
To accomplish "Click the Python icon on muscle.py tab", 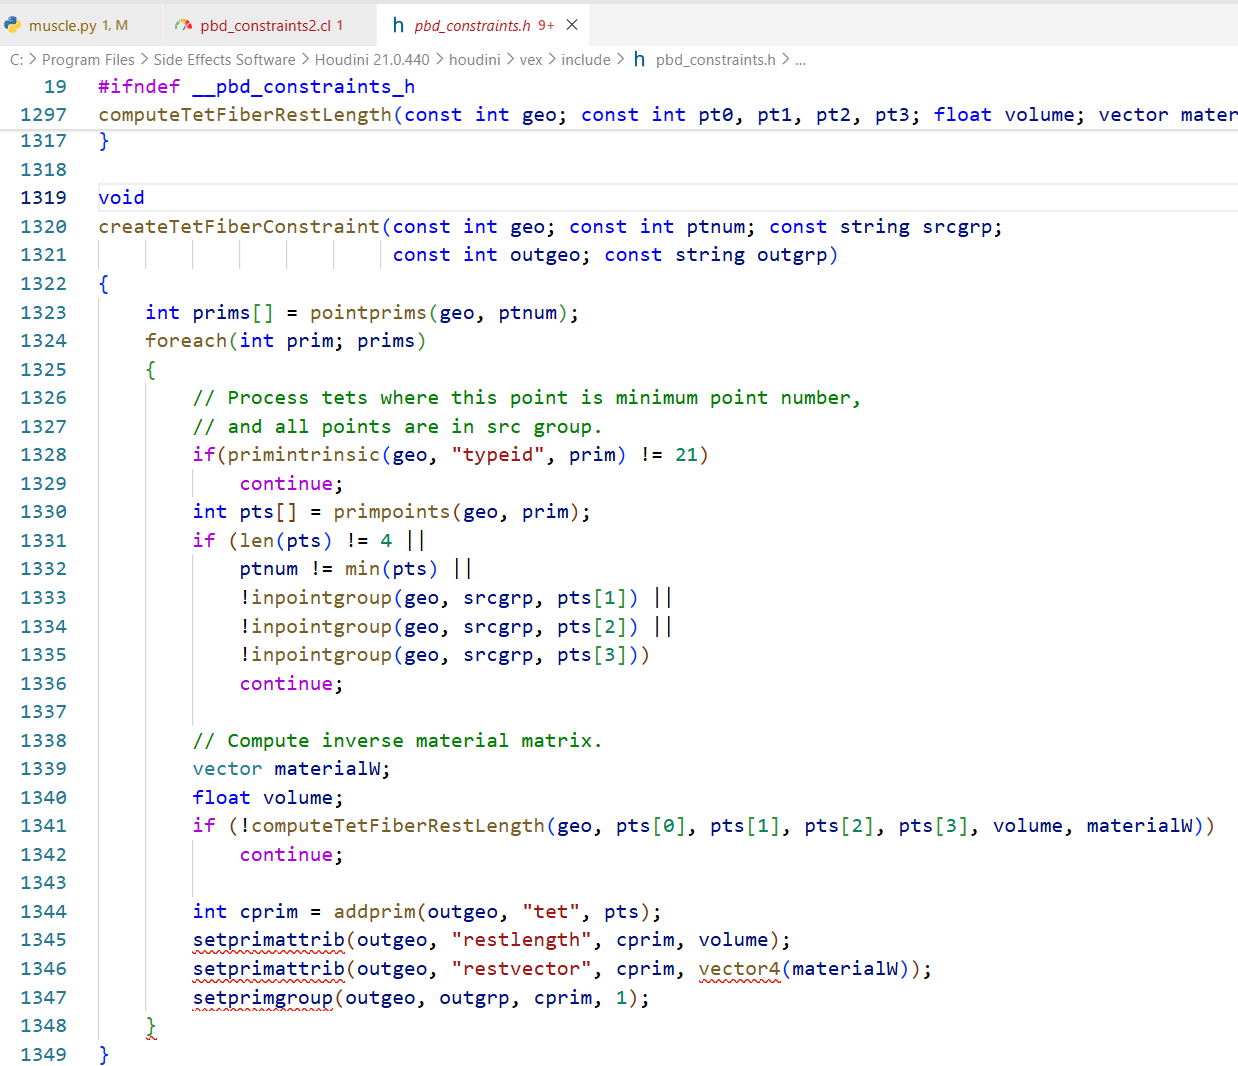I will 13,25.
